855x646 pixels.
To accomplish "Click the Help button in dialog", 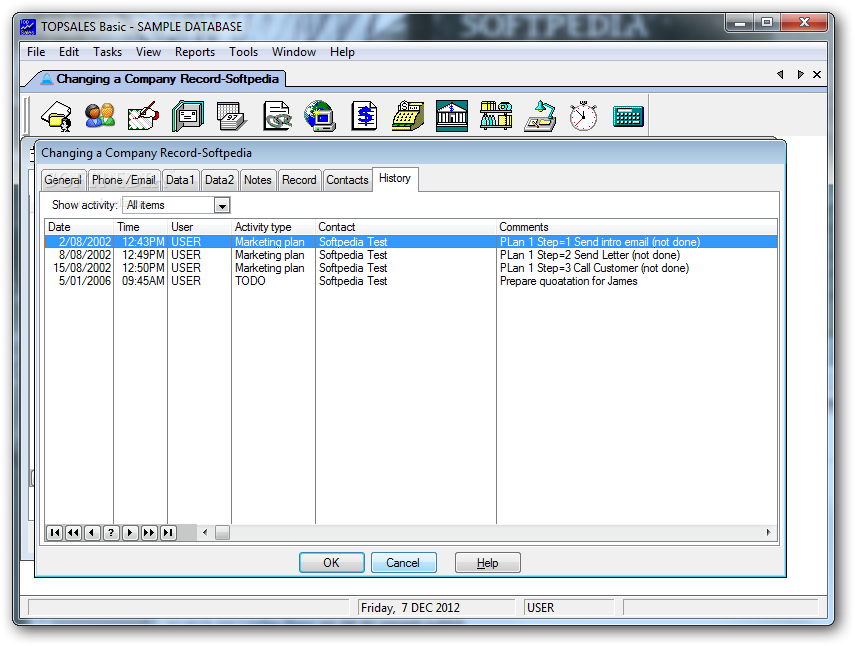I will click(487, 563).
